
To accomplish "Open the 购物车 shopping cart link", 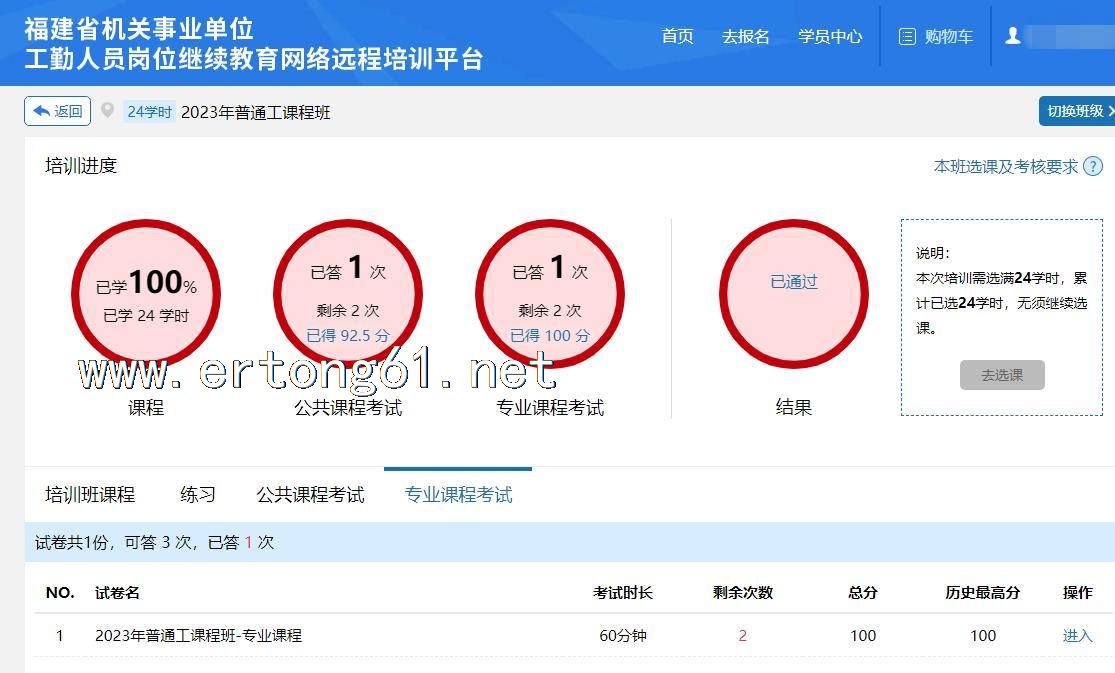I will (x=948, y=37).
